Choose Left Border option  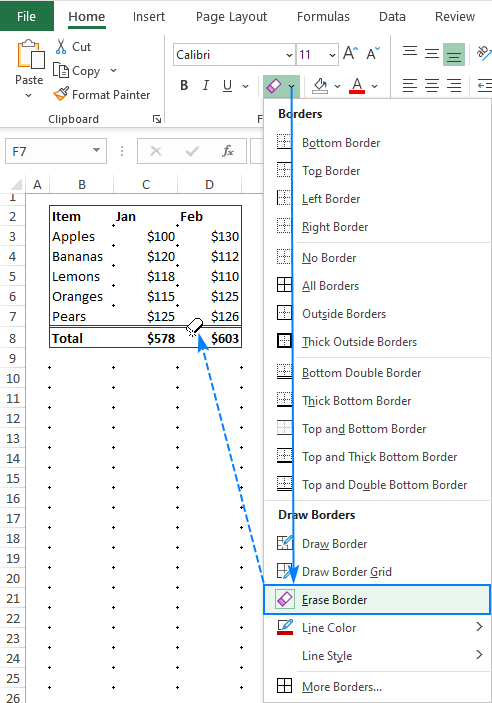tap(377, 199)
